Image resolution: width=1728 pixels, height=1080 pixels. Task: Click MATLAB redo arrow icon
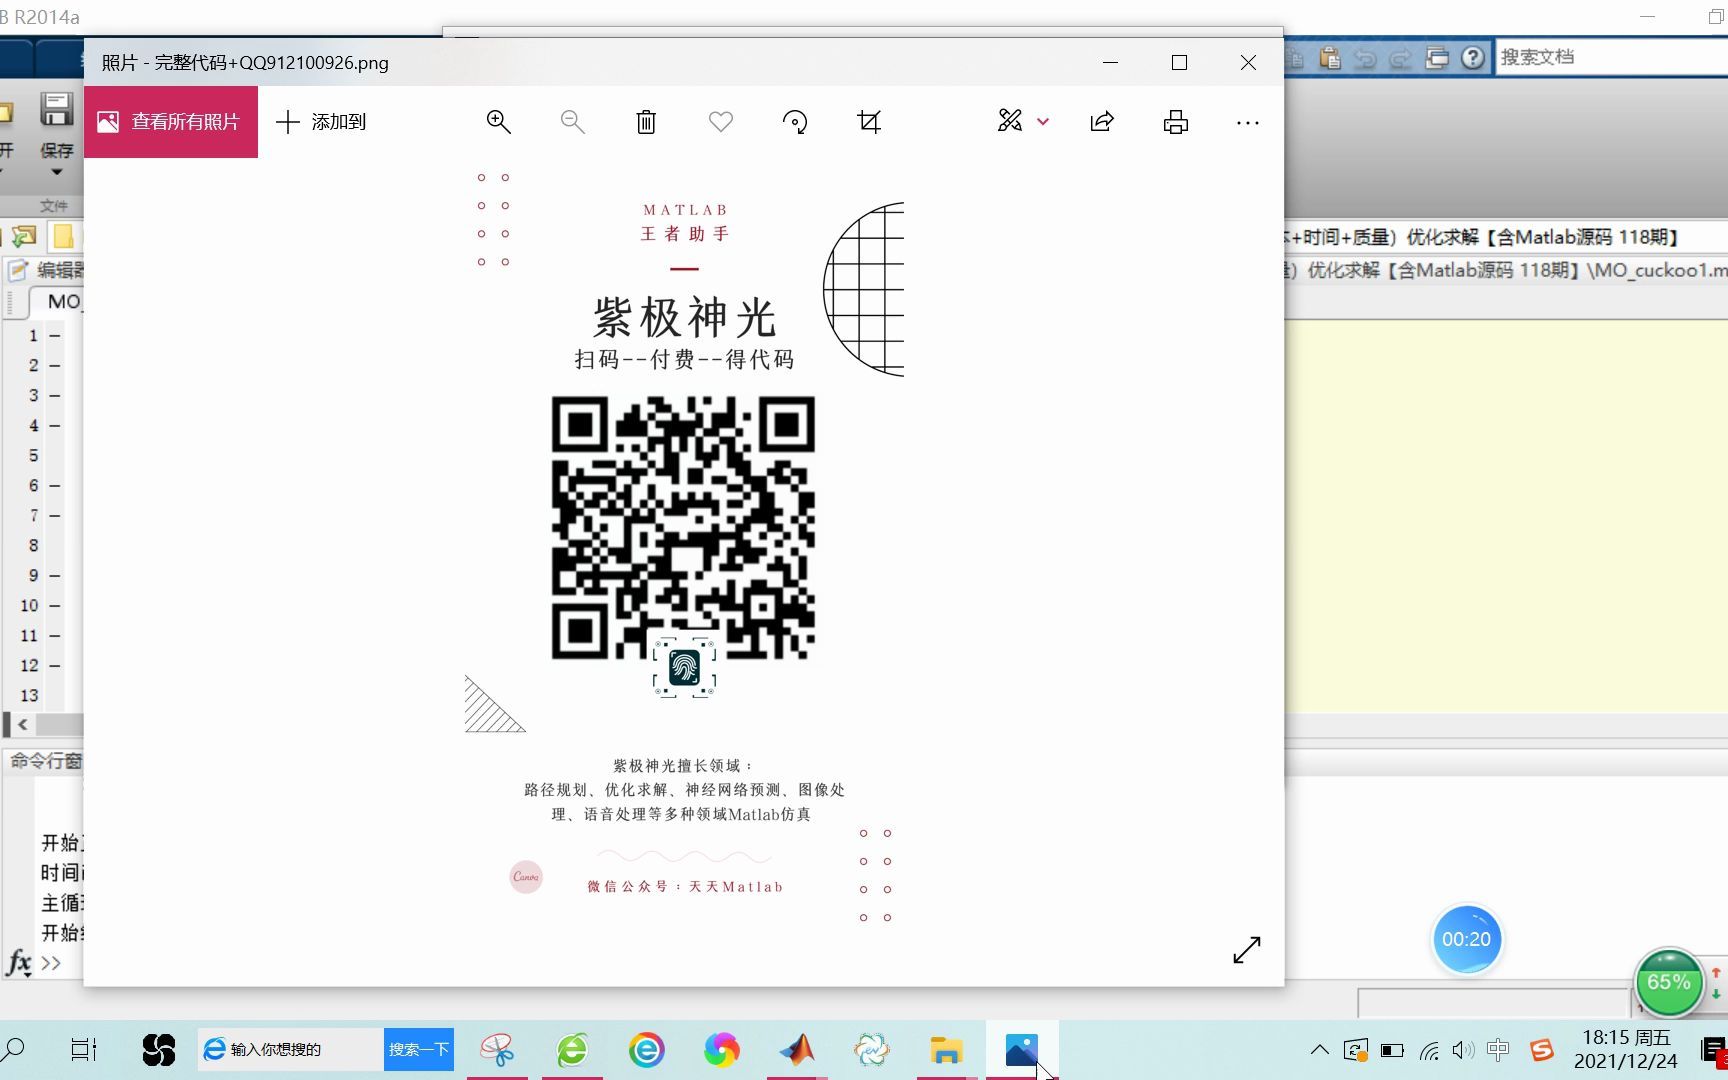(1401, 59)
